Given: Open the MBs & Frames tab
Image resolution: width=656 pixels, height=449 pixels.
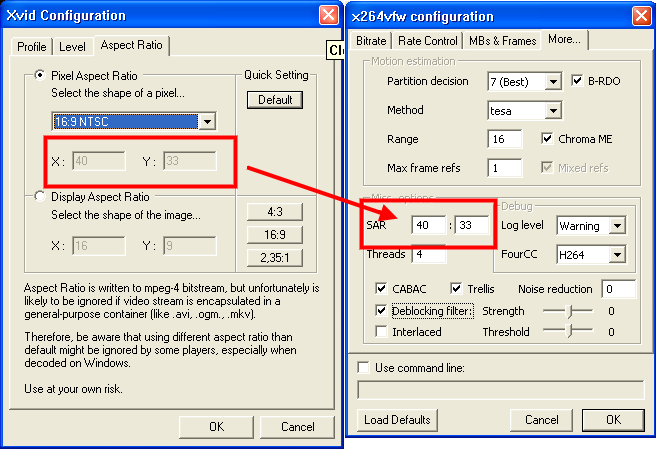Looking at the screenshot, I should coord(502,41).
